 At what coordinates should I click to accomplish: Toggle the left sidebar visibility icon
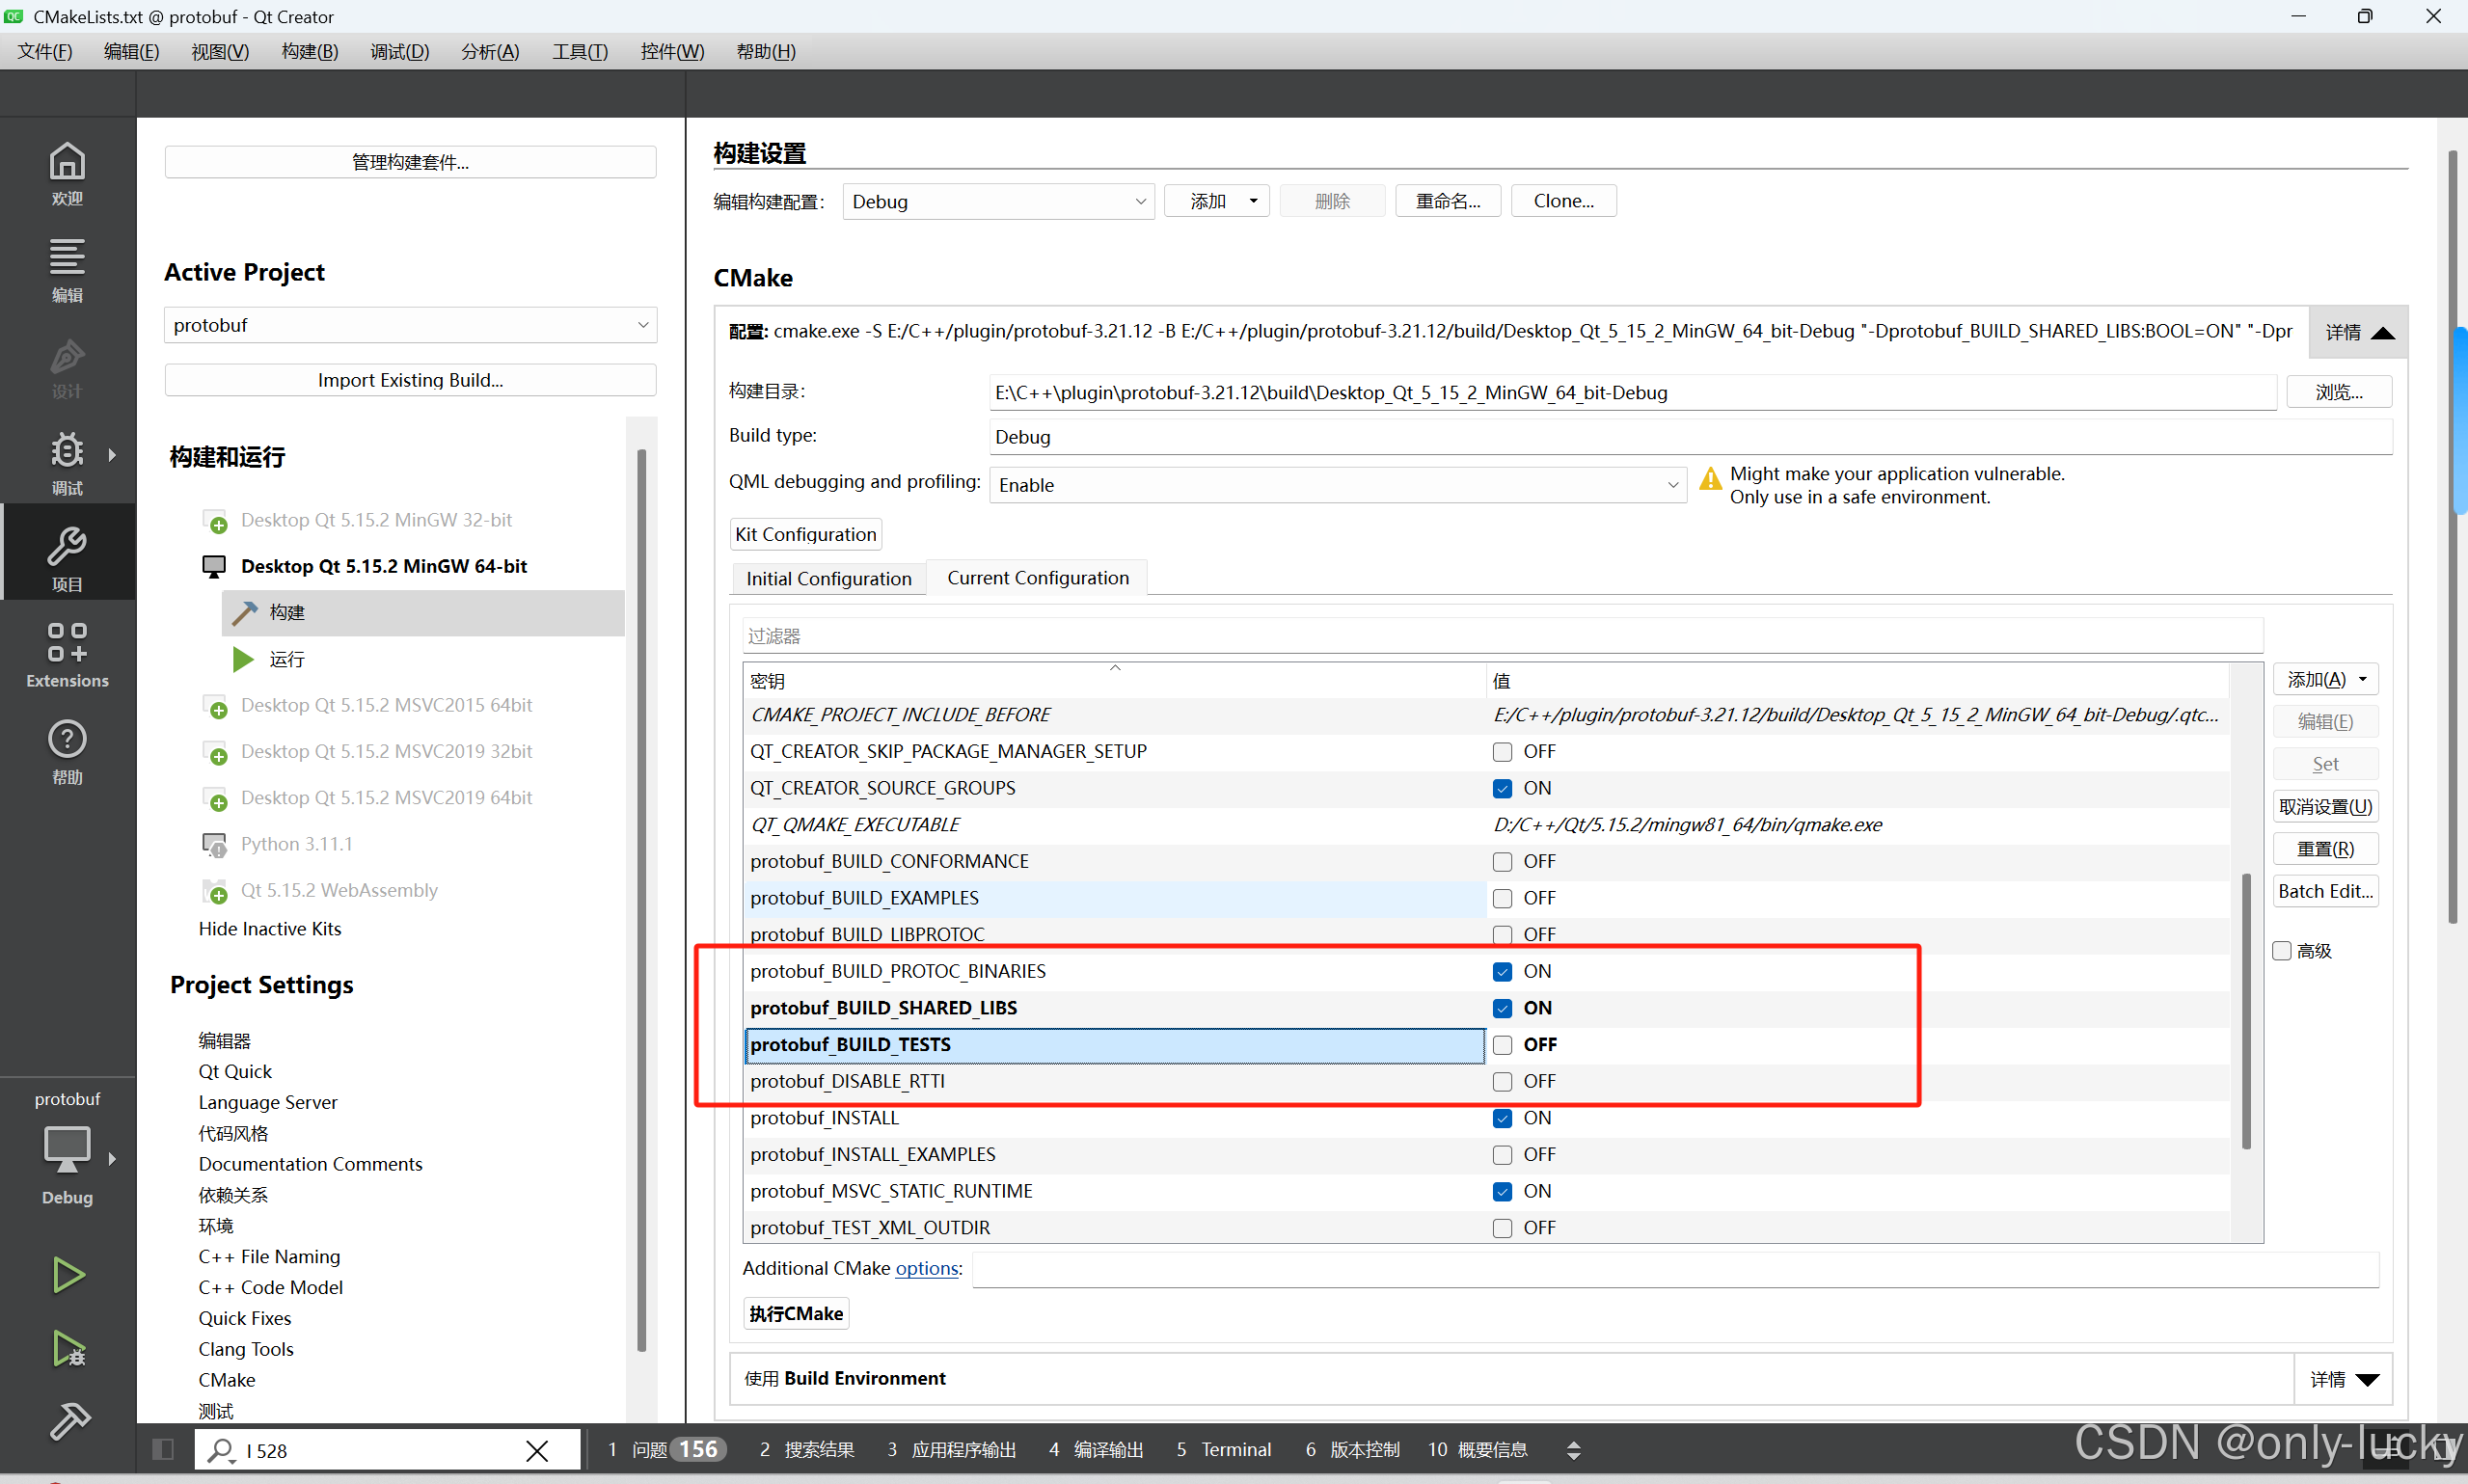click(163, 1449)
